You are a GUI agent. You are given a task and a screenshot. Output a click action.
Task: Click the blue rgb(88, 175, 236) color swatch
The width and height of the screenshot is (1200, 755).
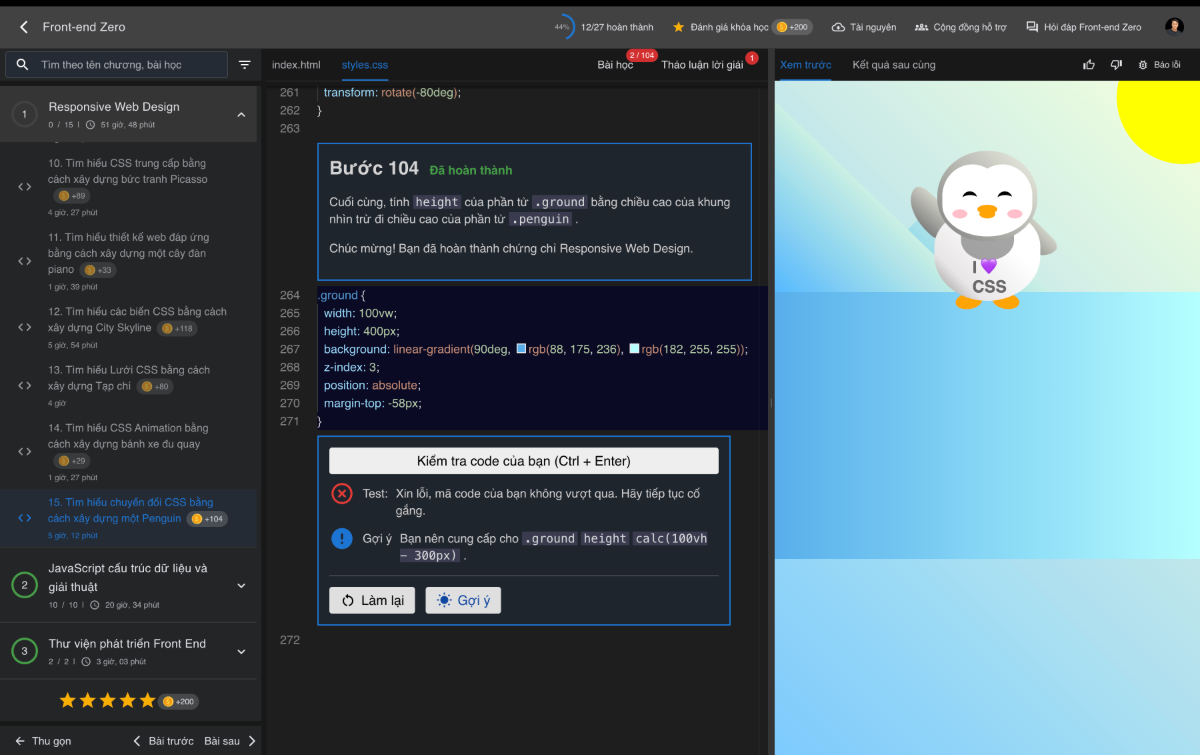[x=521, y=349]
